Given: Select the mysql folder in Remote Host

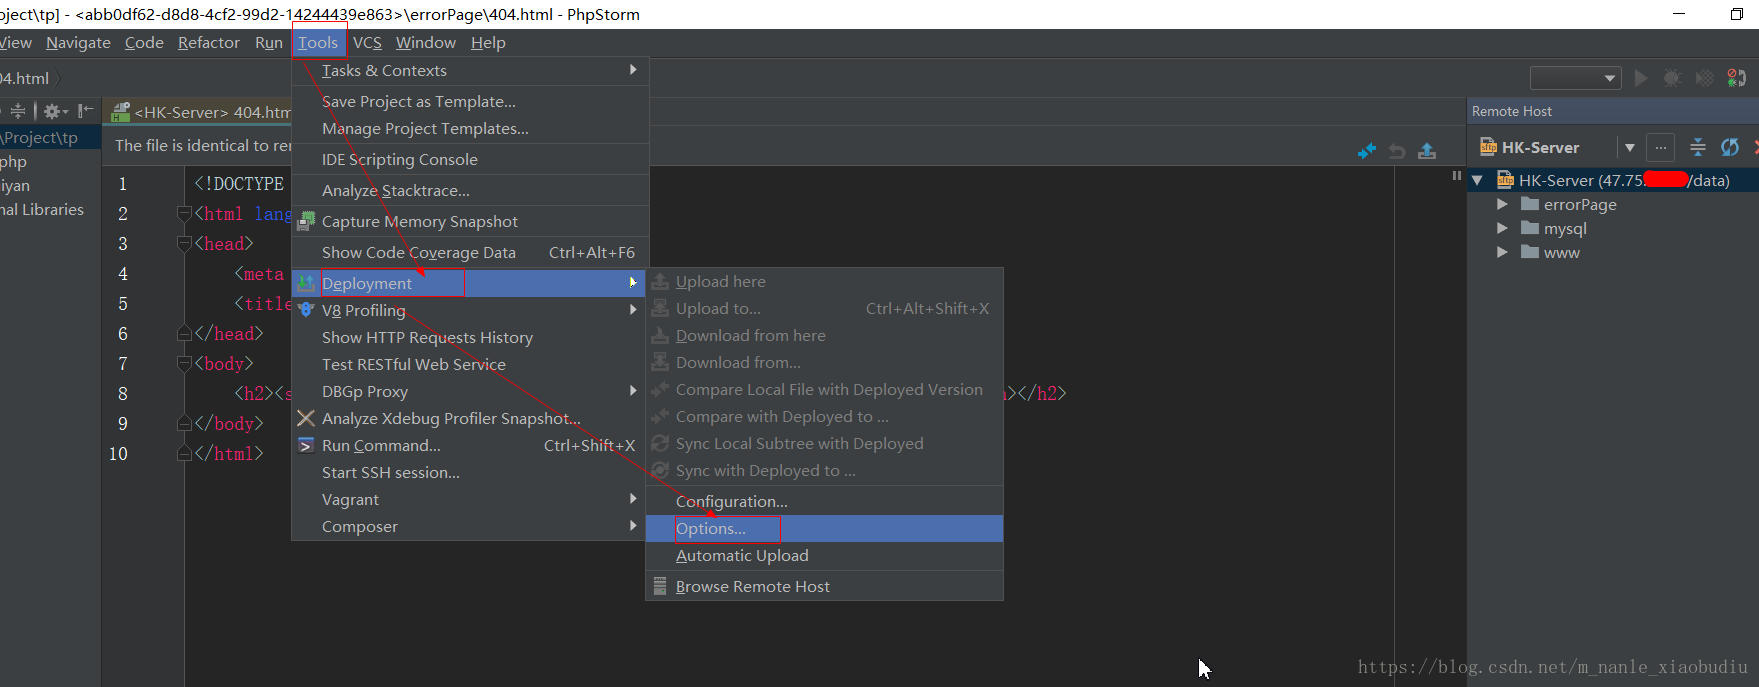Looking at the screenshot, I should [1564, 228].
